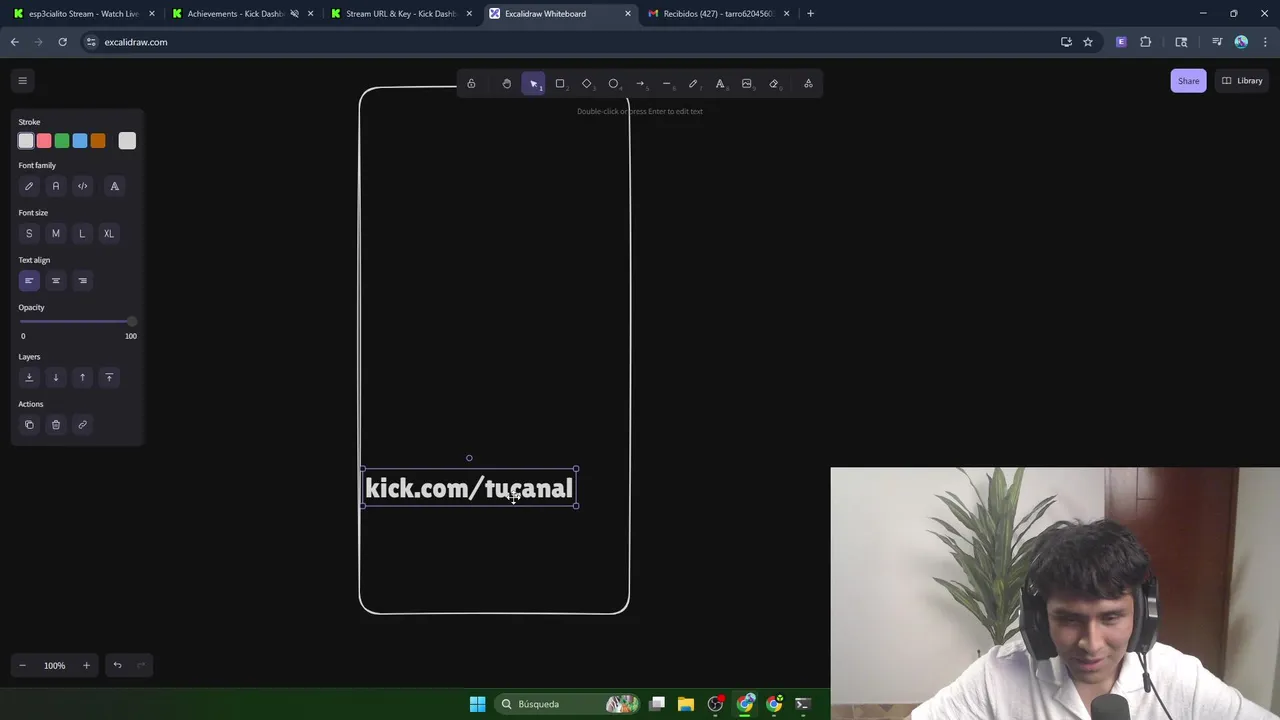
Task: Select the Rectangle shape tool
Action: [x=560, y=84]
